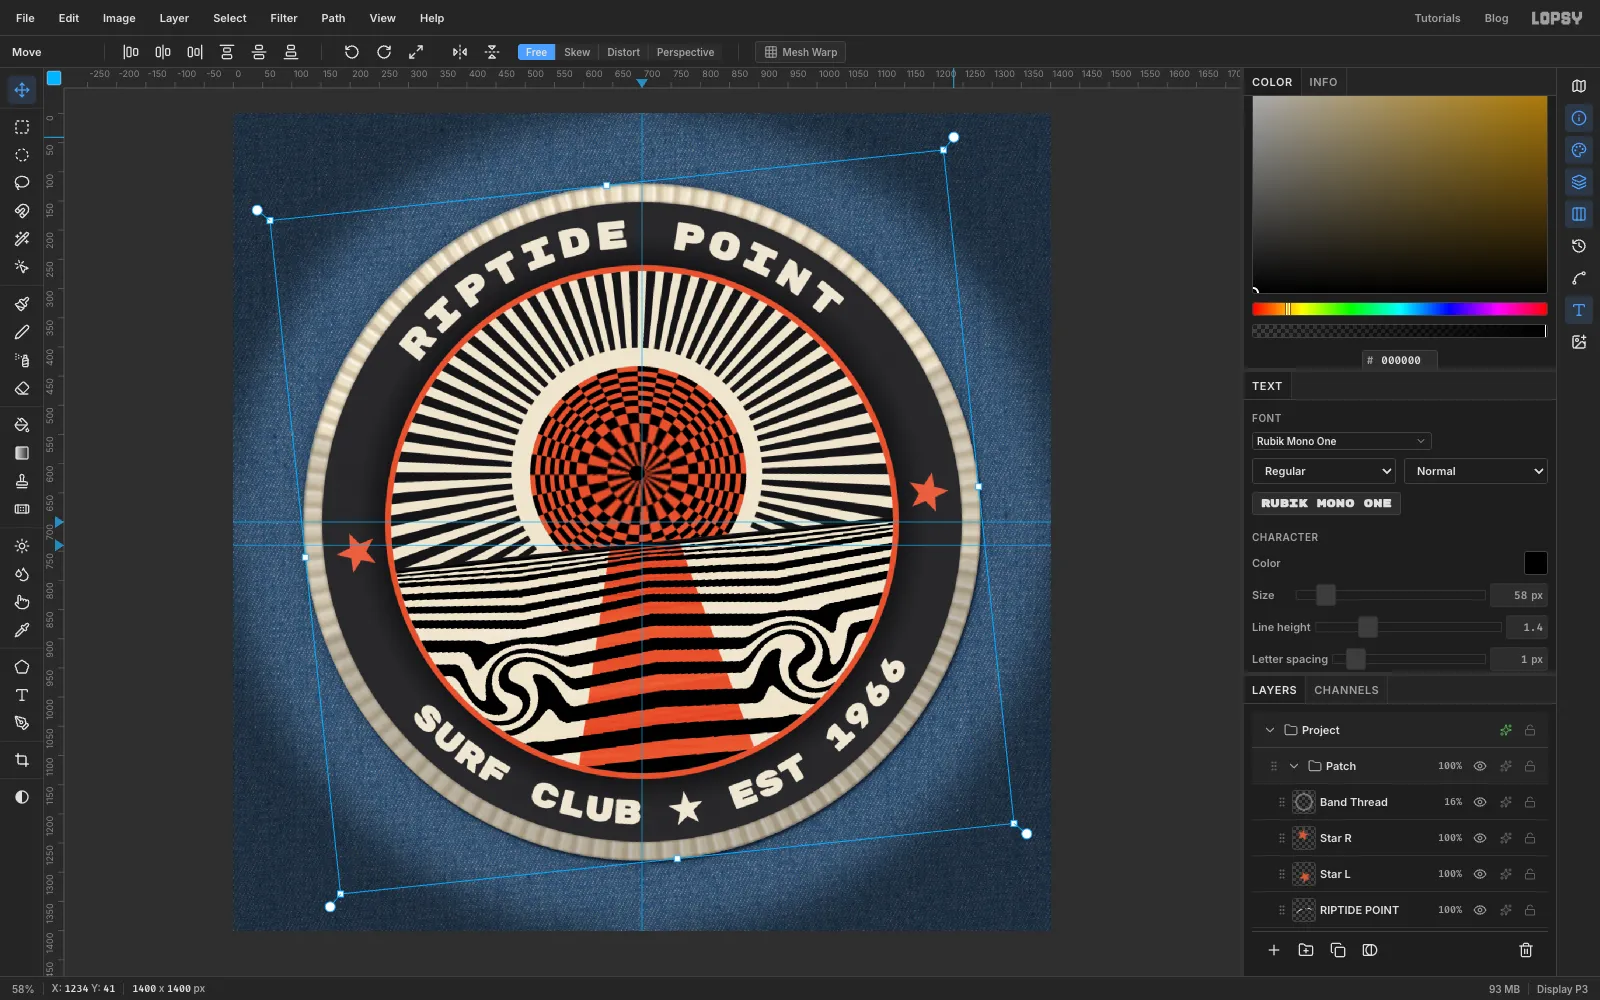Create a new layer group folder
This screenshot has height=1000, width=1600.
1306,950
